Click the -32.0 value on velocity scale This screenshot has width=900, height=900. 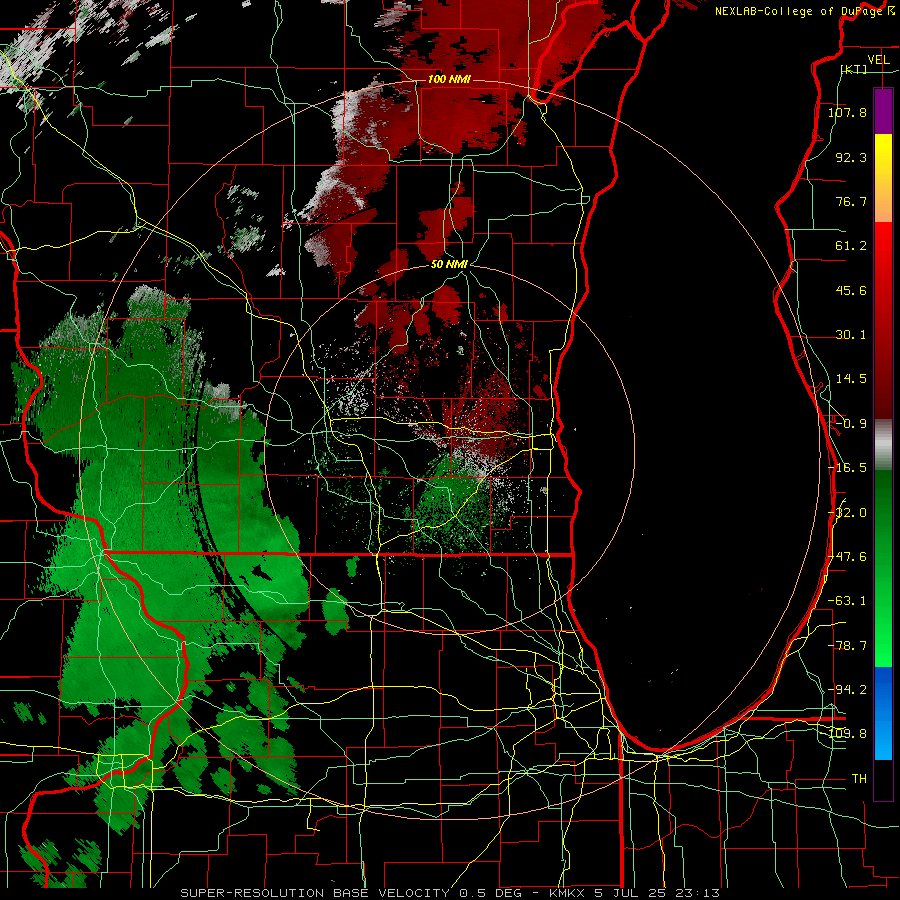(847, 513)
